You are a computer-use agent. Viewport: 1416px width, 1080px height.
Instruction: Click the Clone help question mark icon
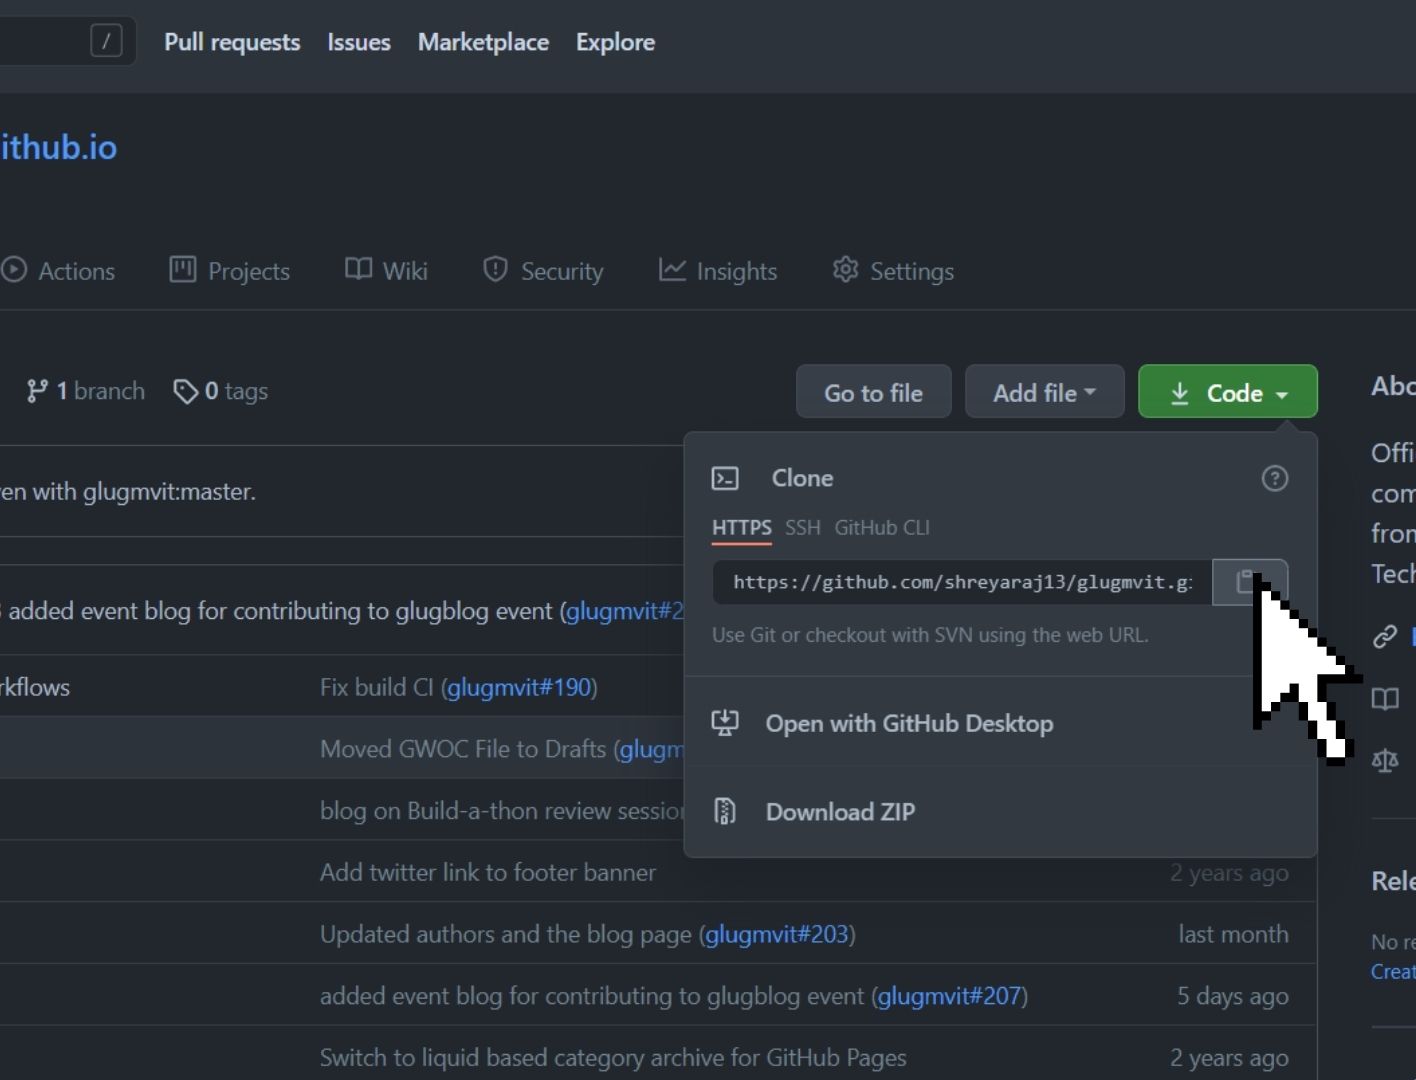click(x=1274, y=479)
